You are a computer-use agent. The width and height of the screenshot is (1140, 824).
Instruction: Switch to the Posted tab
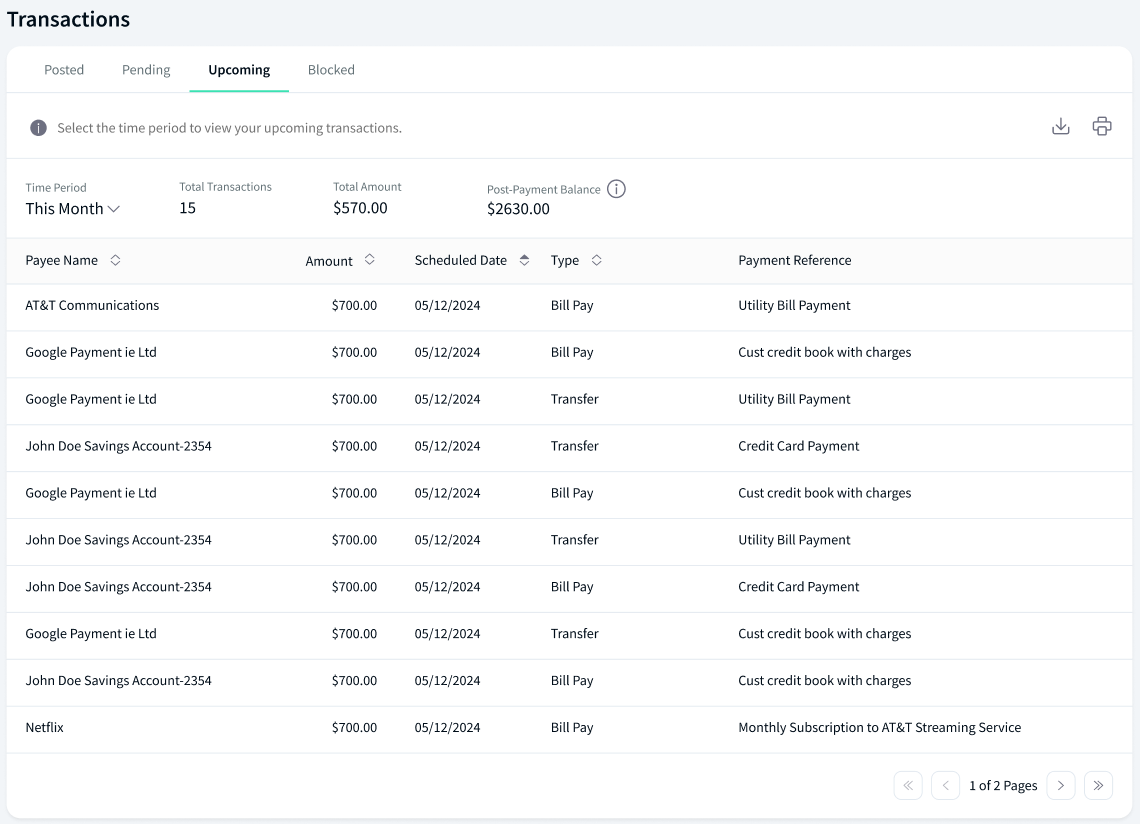coord(64,70)
